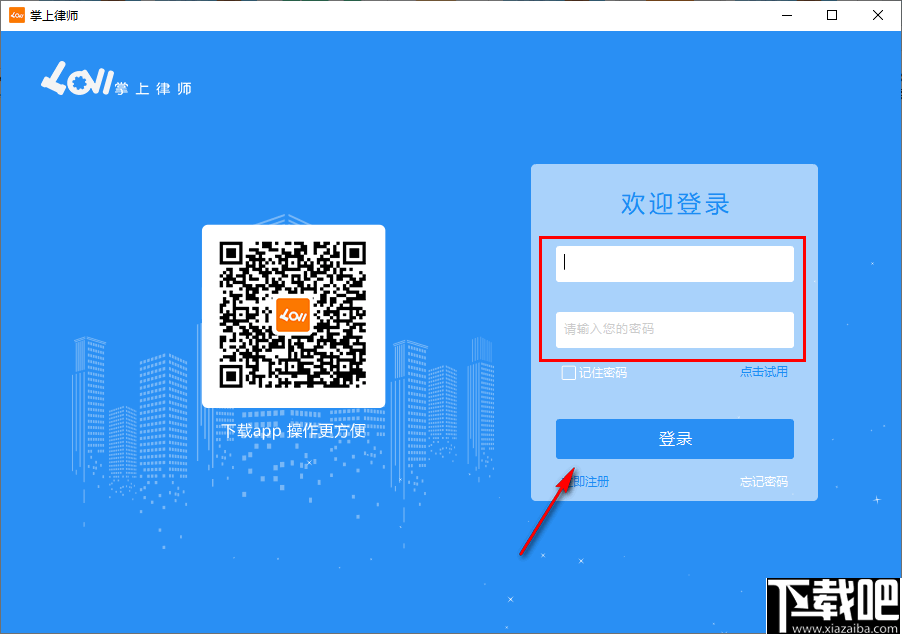Close the 掌上律师 window
The height and width of the screenshot is (634, 902).
click(x=877, y=15)
